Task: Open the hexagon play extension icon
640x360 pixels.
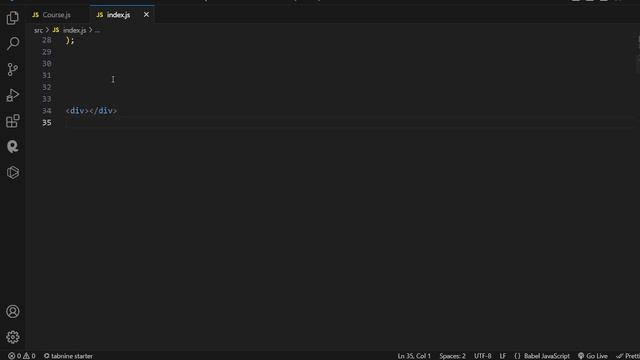Action: click(13, 172)
